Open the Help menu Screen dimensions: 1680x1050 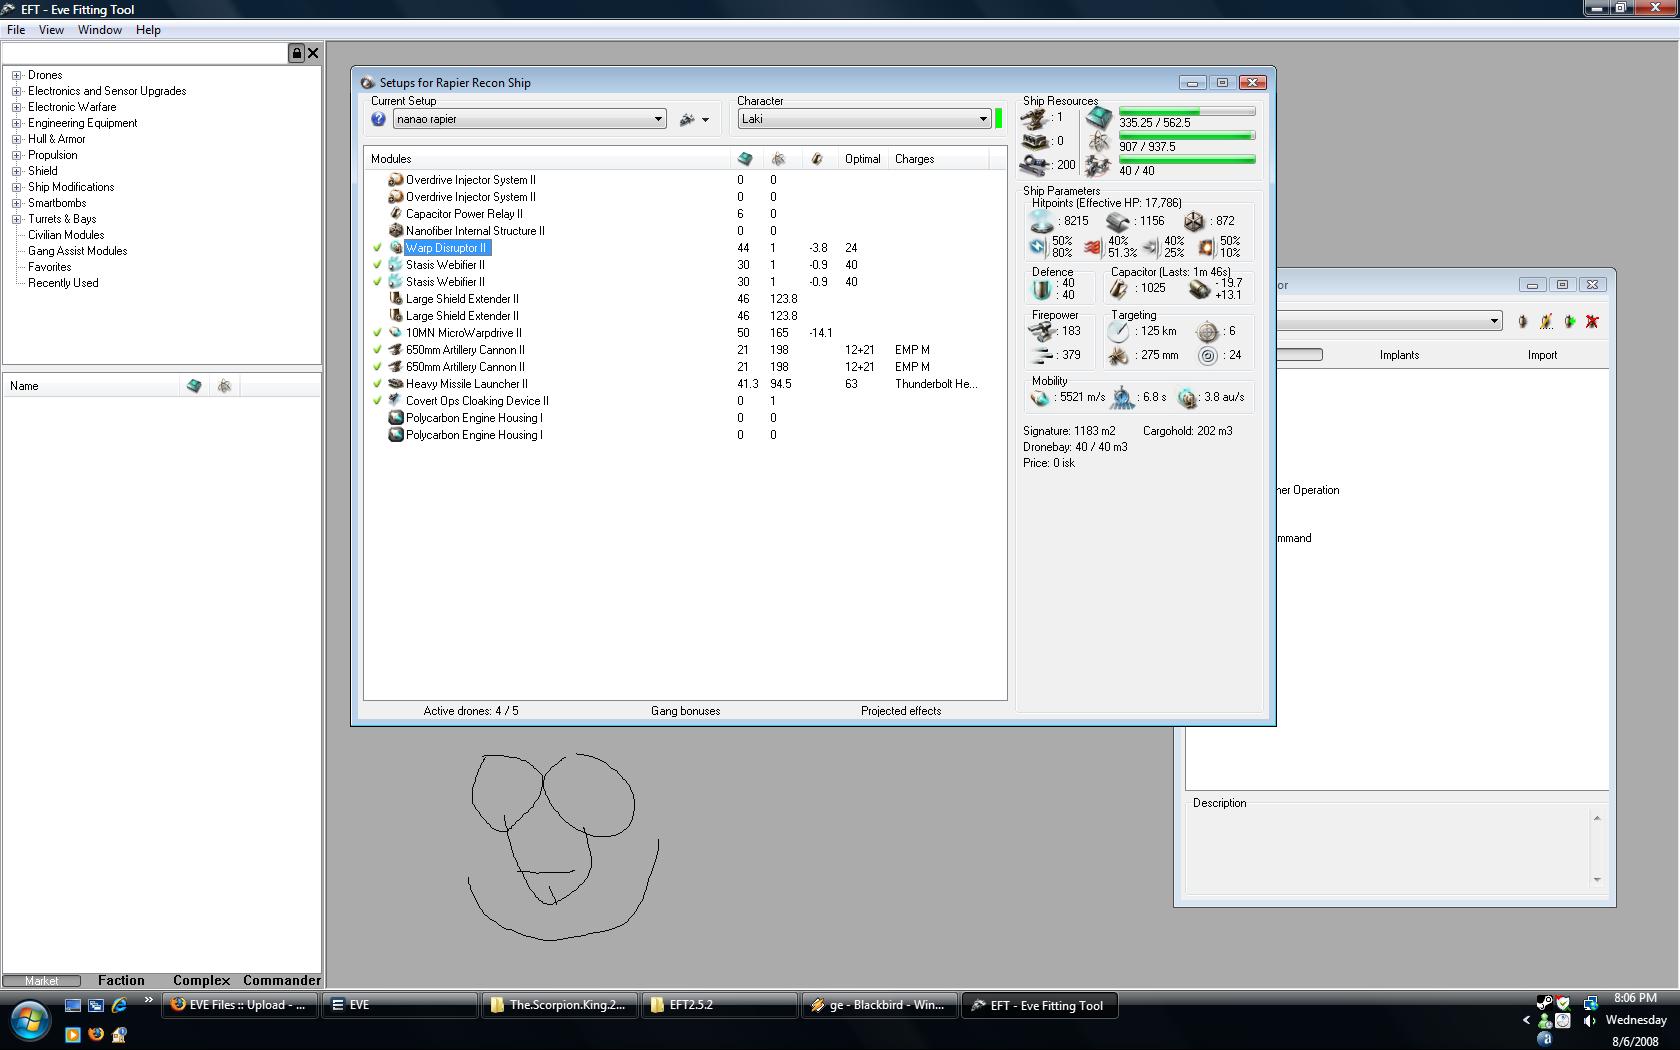pos(148,30)
